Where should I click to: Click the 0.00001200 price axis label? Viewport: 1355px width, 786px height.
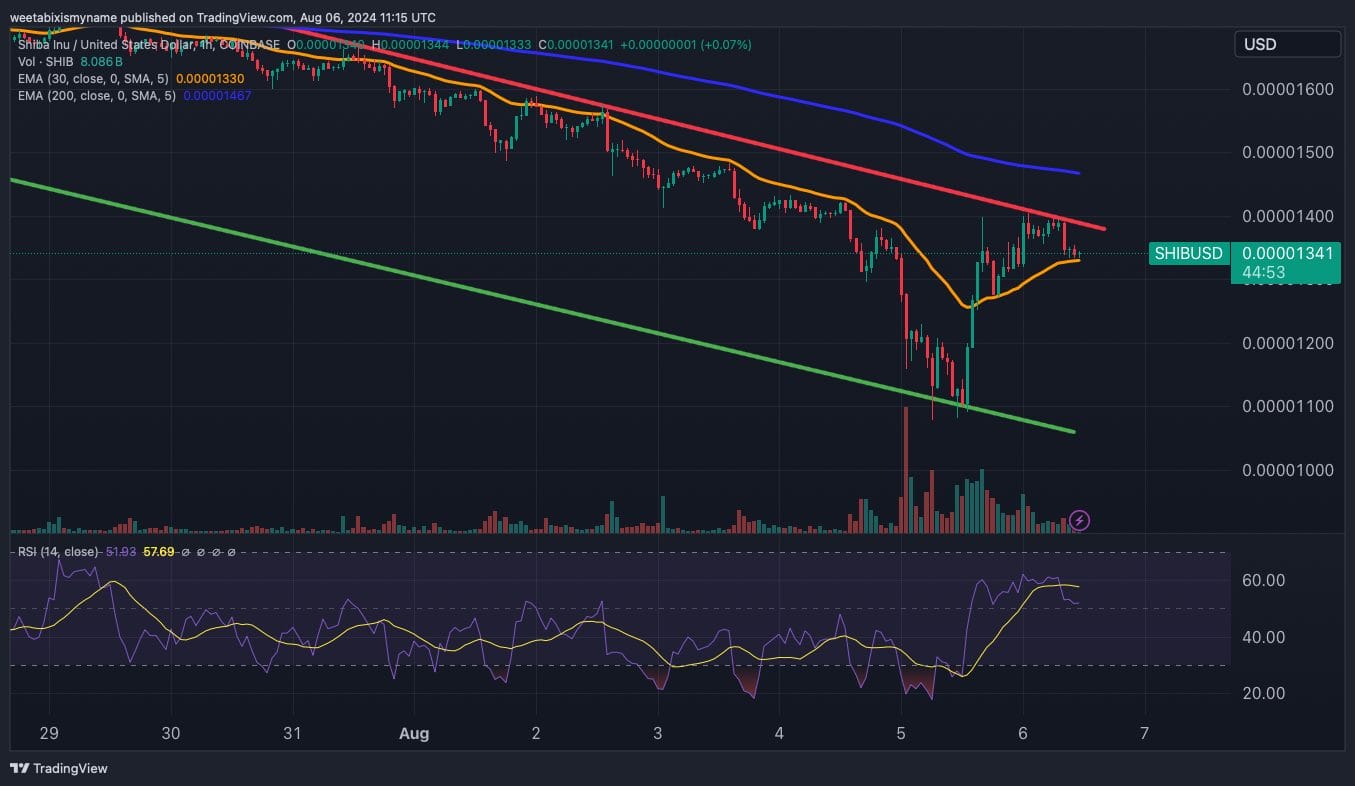tap(1288, 343)
